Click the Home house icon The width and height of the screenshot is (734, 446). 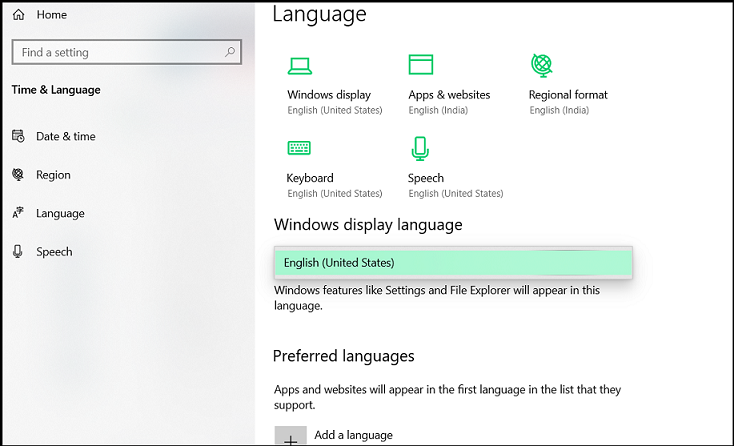(19, 15)
